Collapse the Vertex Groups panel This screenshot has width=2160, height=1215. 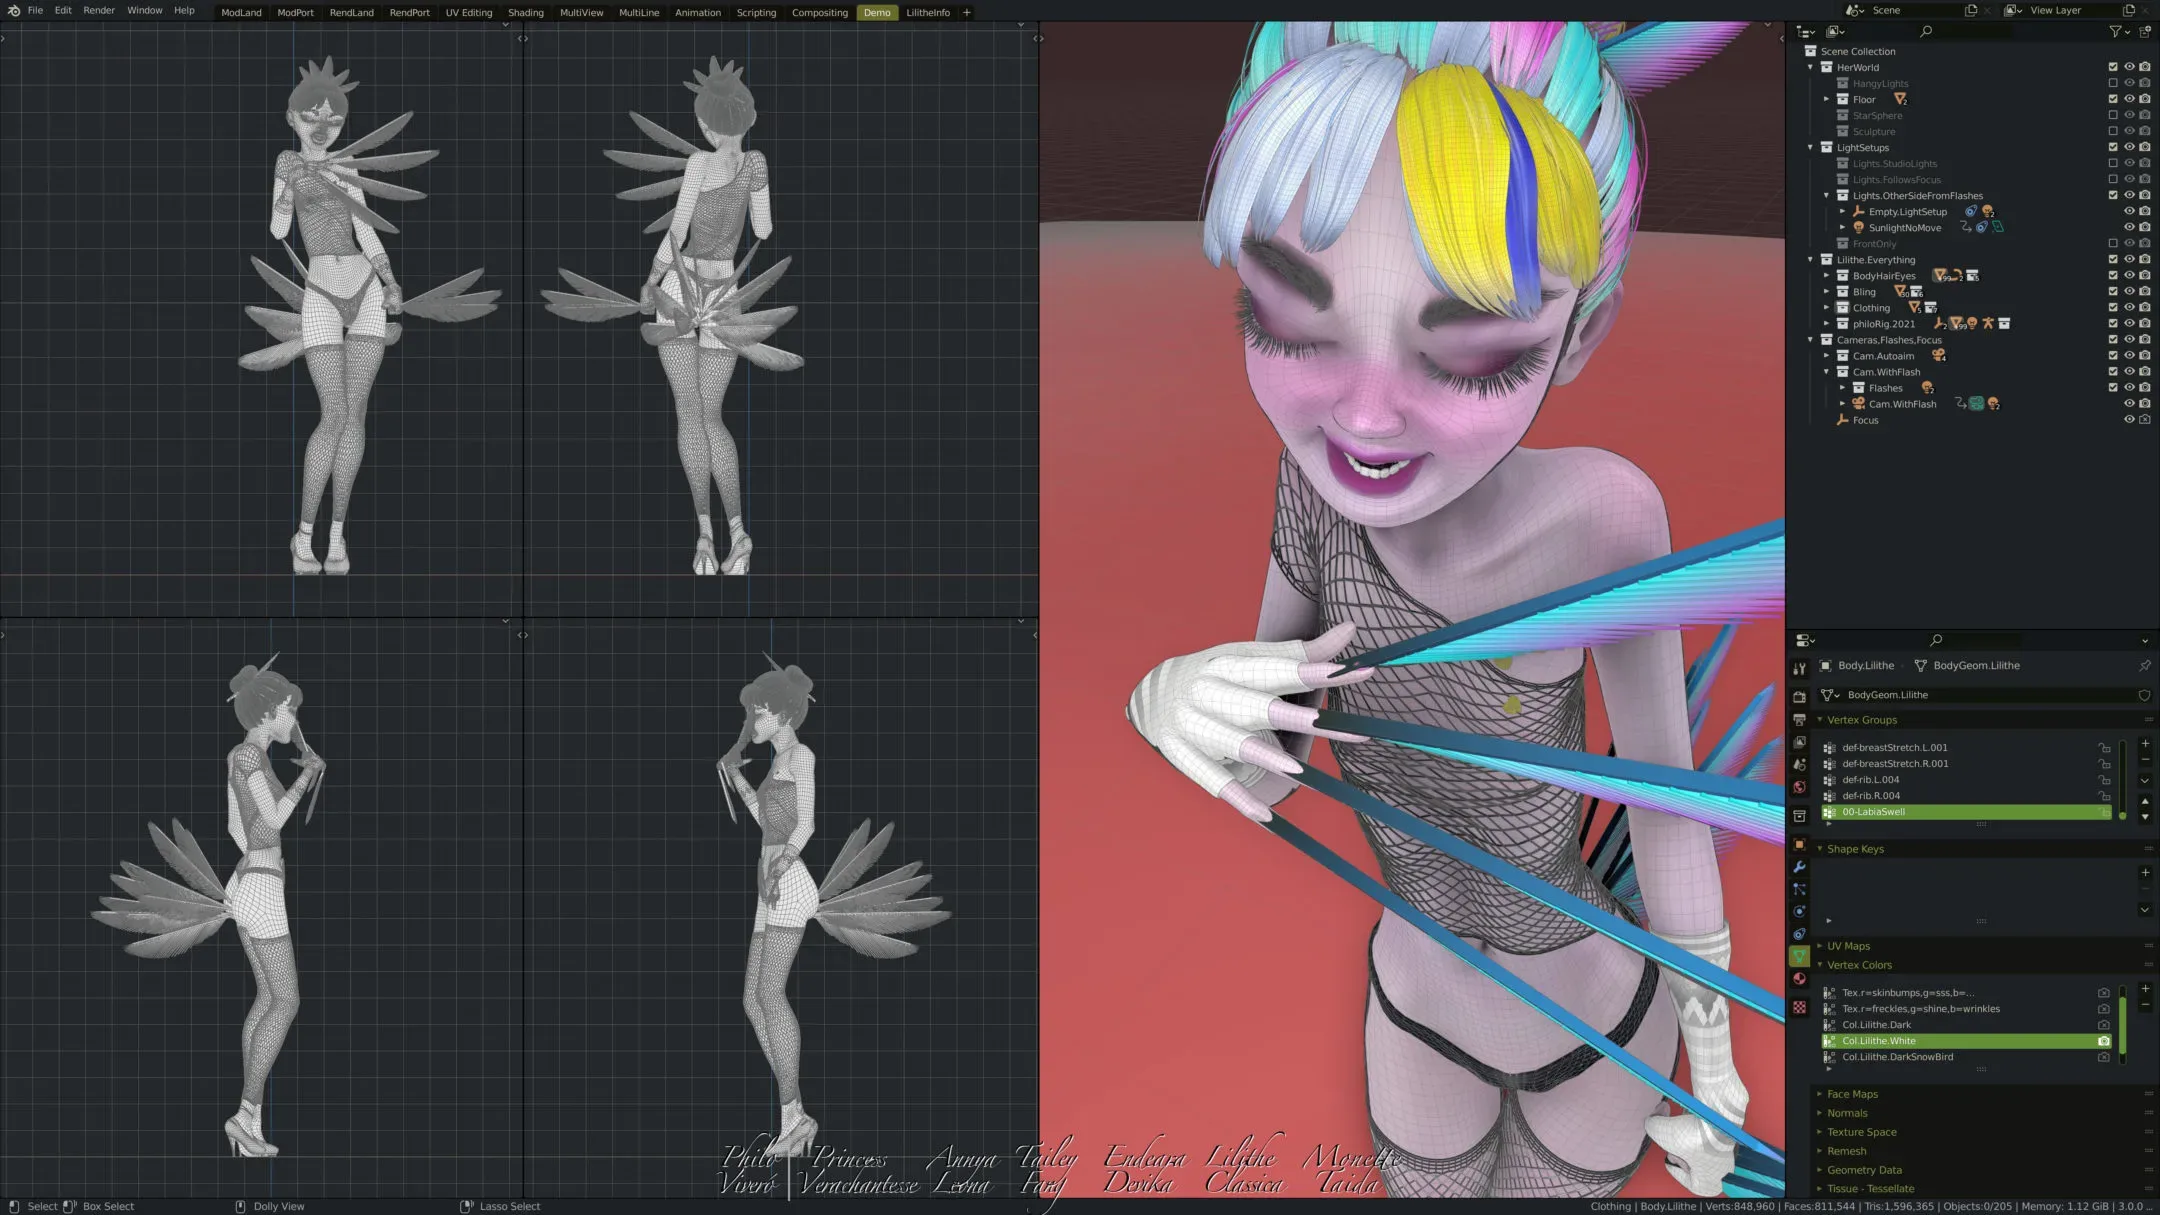(x=1862, y=719)
